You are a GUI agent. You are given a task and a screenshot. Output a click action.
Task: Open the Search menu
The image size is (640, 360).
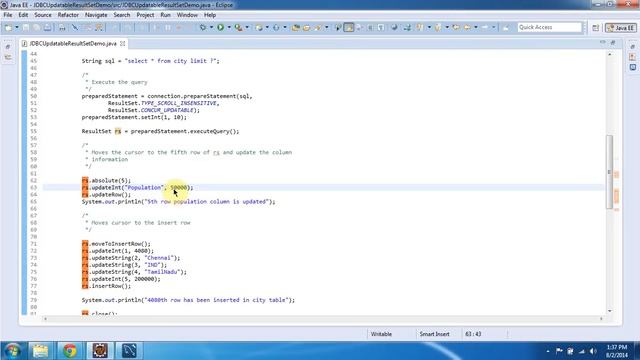click(122, 15)
